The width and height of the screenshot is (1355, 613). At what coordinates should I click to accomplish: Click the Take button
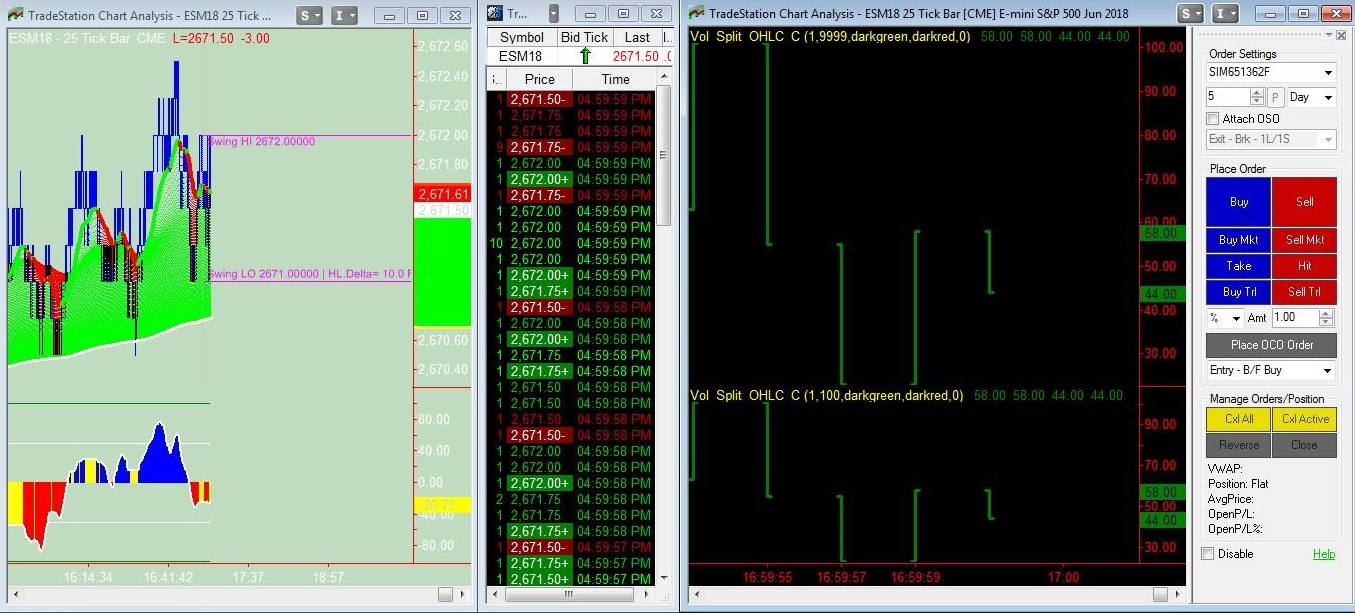click(x=1239, y=266)
